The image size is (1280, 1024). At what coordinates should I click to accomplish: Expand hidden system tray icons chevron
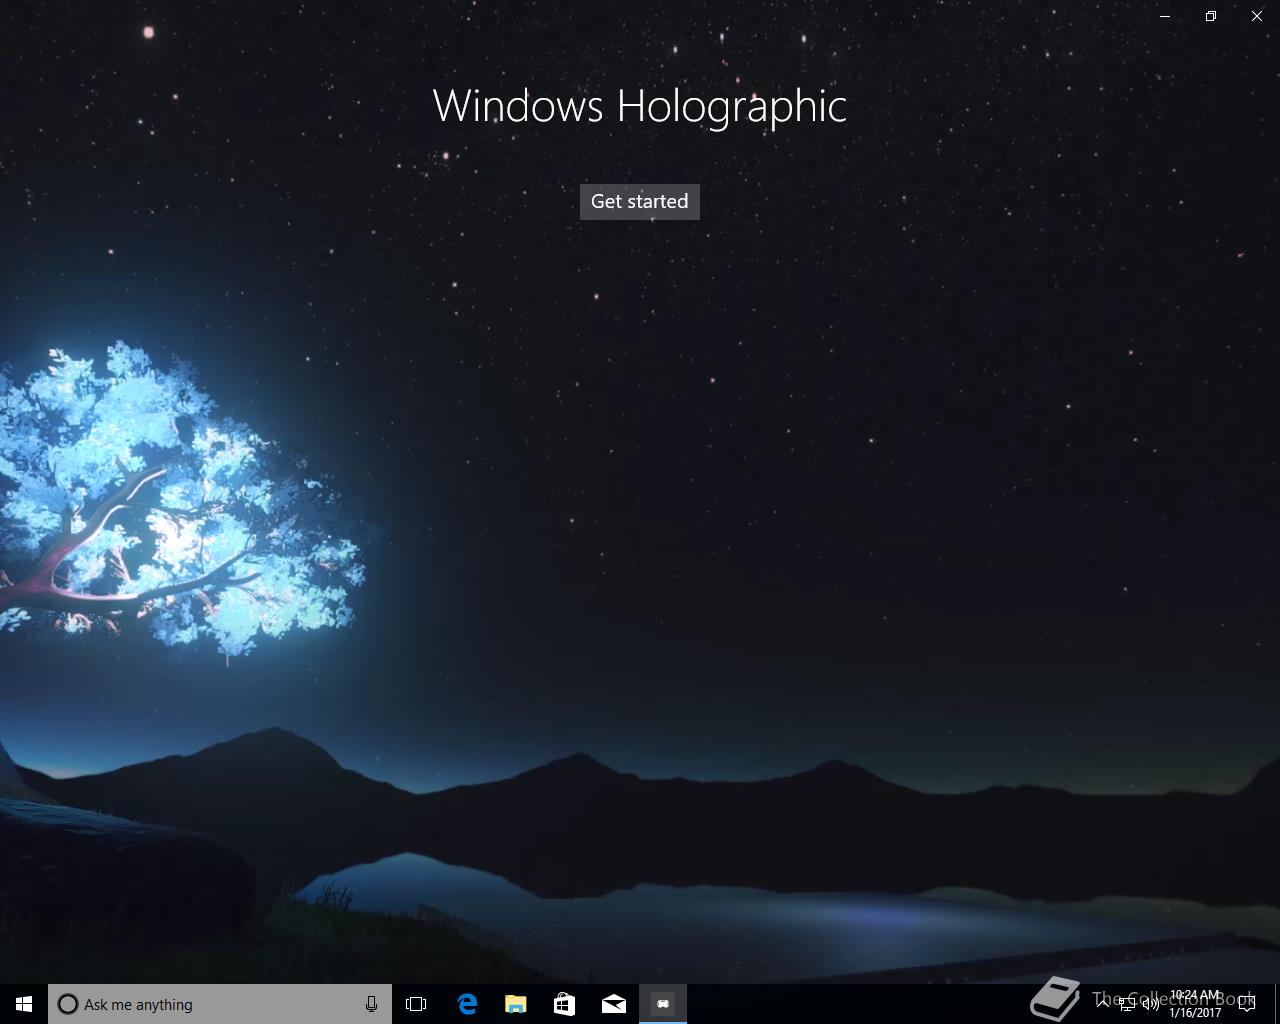[x=1103, y=1004]
